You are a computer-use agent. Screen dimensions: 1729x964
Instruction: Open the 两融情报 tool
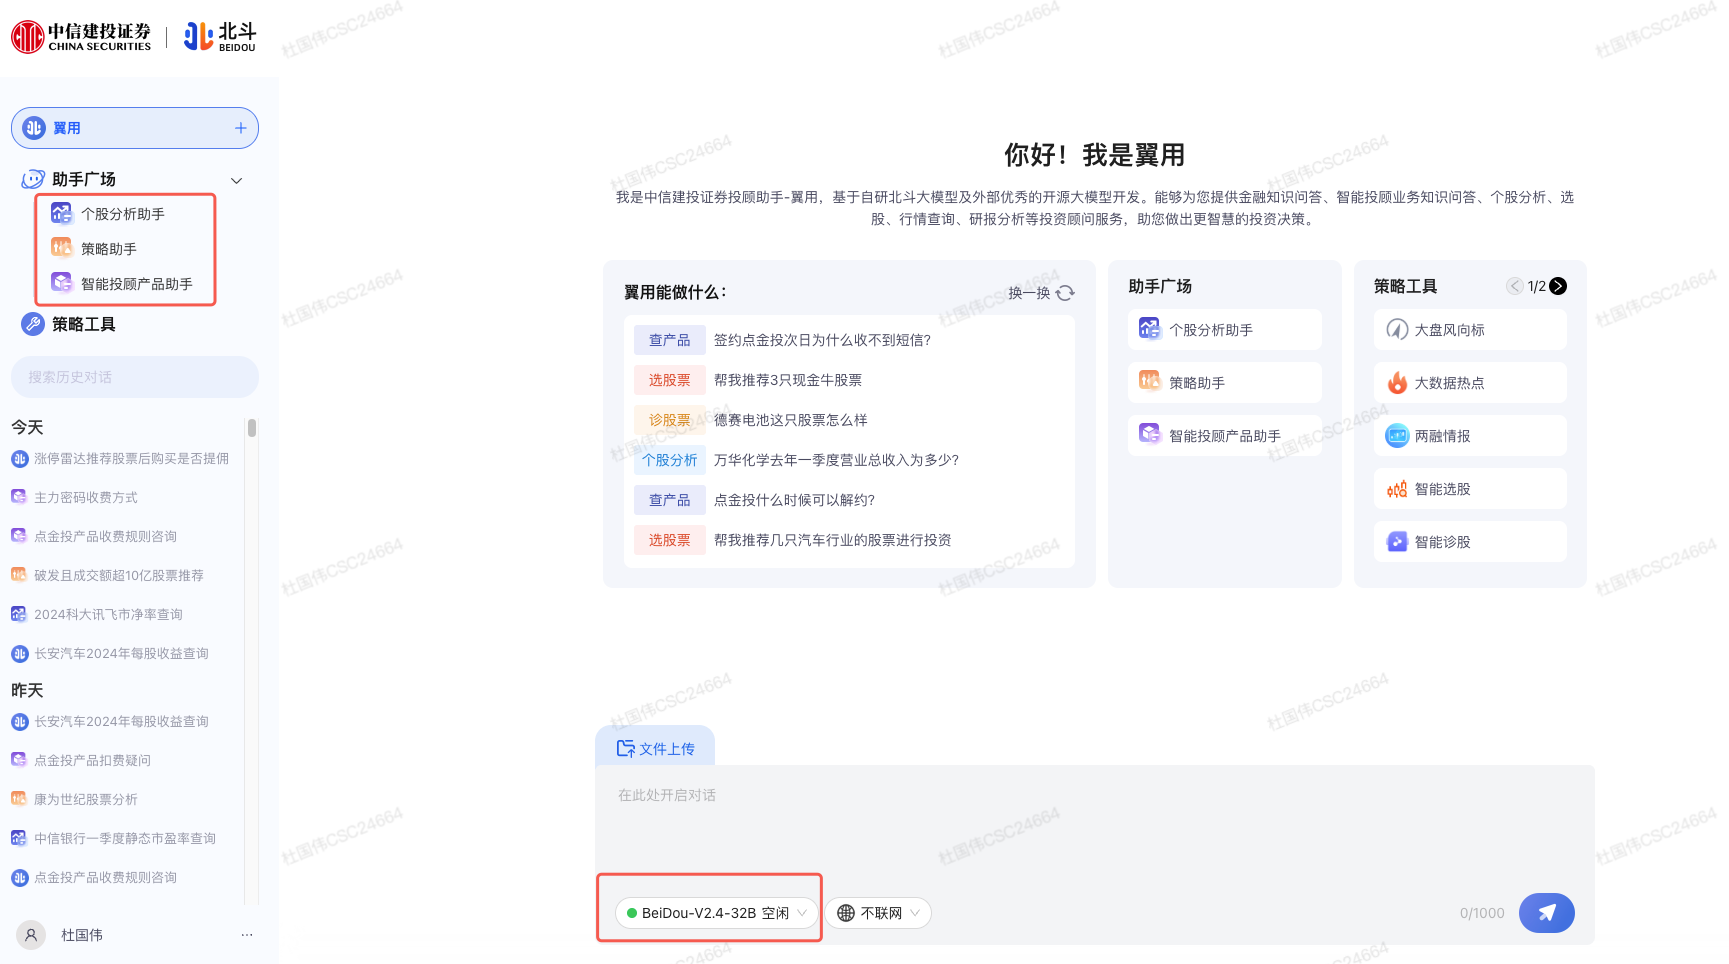pos(1470,436)
